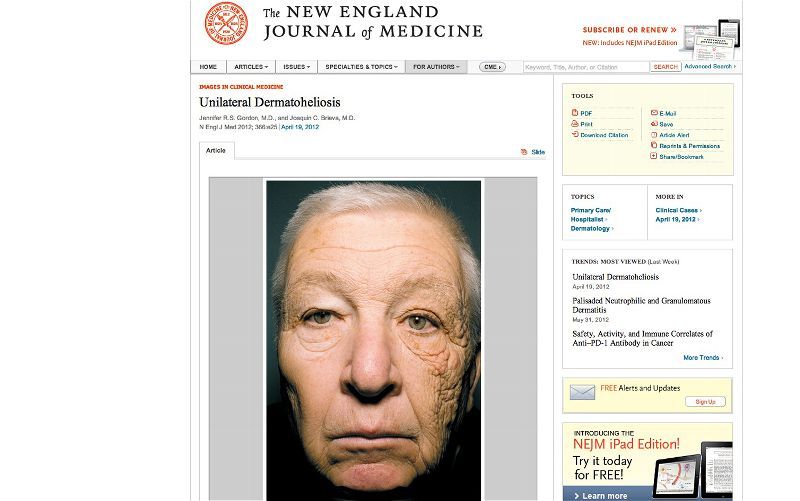Screen dimensions: 800x501
Task: Open the More Trends link
Action: click(703, 358)
